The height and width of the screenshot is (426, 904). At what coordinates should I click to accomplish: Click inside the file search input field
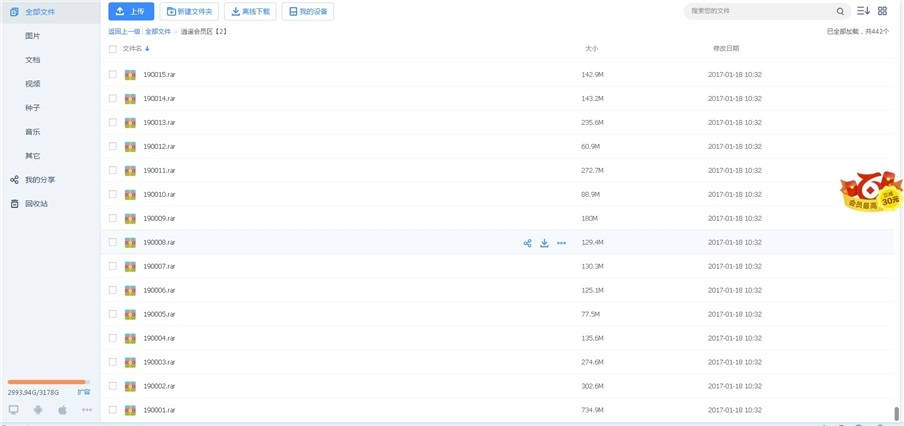[760, 11]
